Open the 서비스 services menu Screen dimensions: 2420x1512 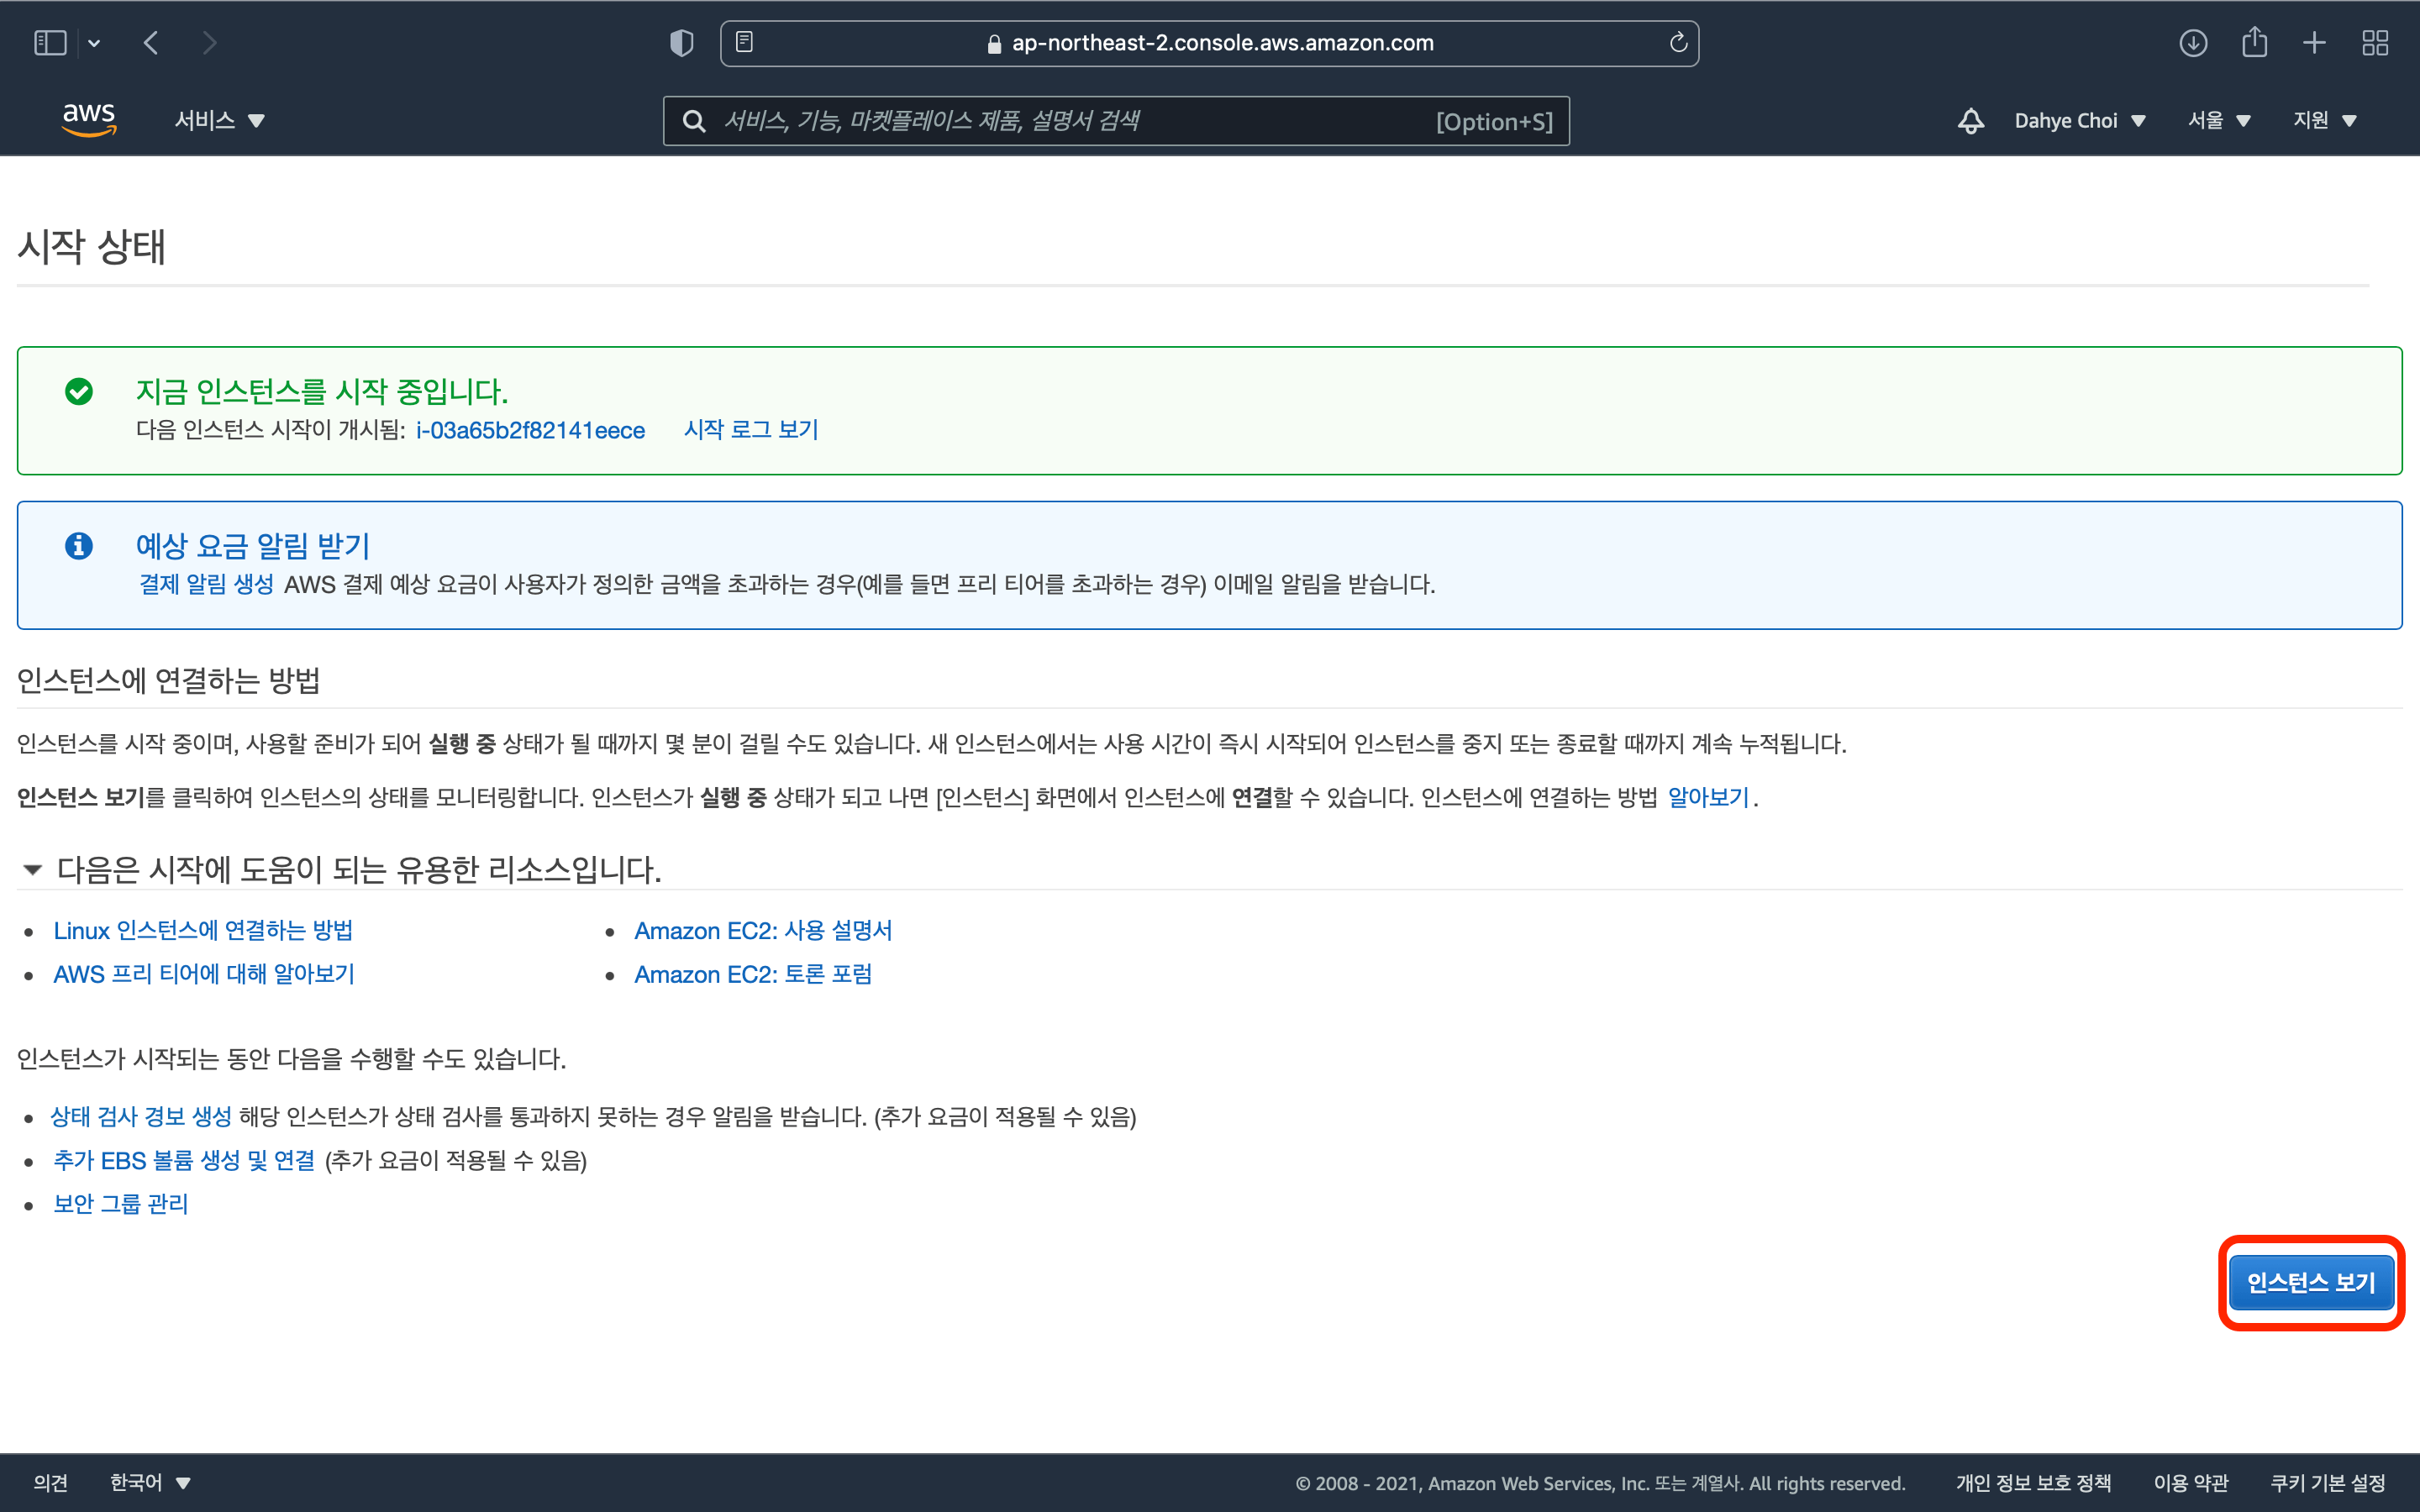(x=219, y=120)
